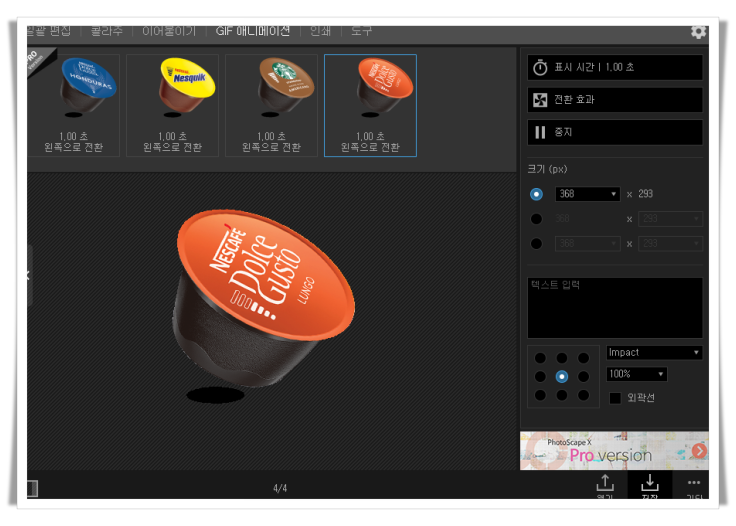Select the Nesquik yellow capsule frame thumbnail

172,105
